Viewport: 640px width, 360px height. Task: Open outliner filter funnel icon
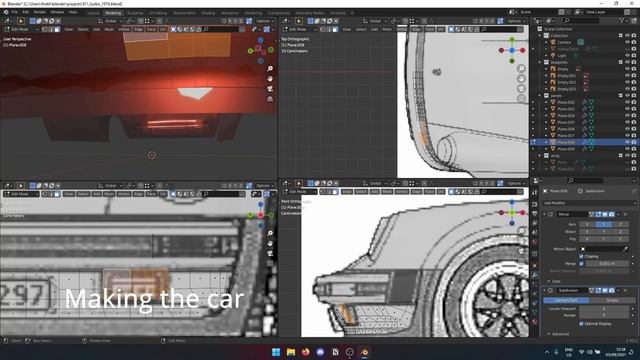(x=622, y=20)
